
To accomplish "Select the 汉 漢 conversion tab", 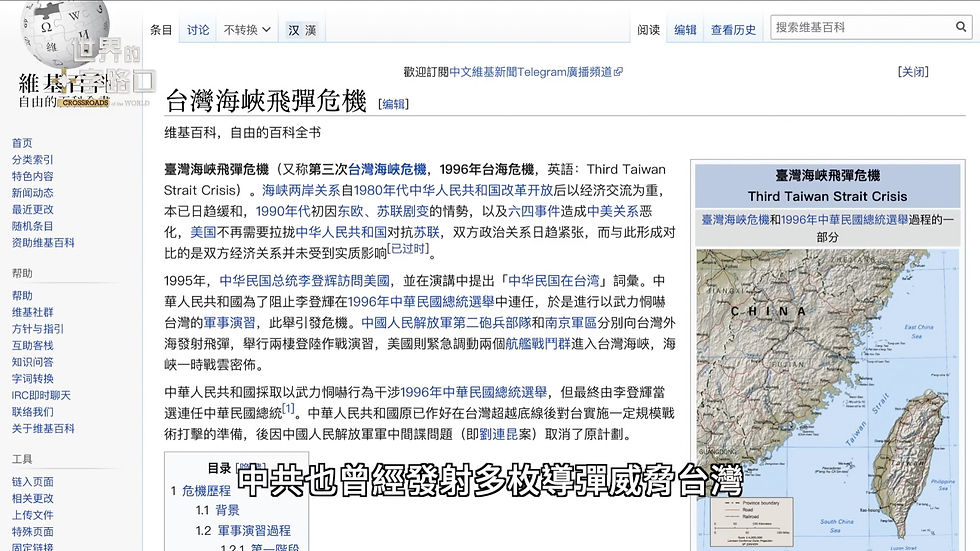I will tap(302, 29).
